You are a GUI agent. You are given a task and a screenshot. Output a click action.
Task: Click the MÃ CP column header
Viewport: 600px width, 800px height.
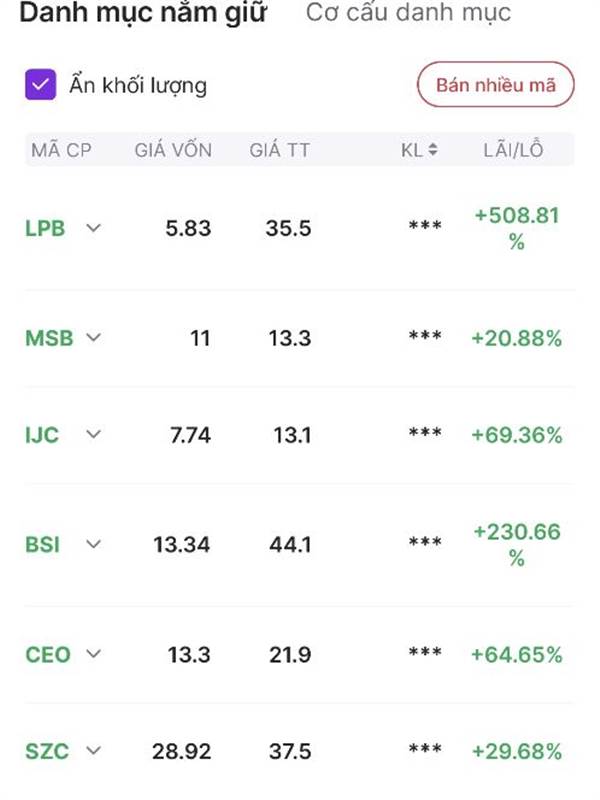(x=61, y=150)
